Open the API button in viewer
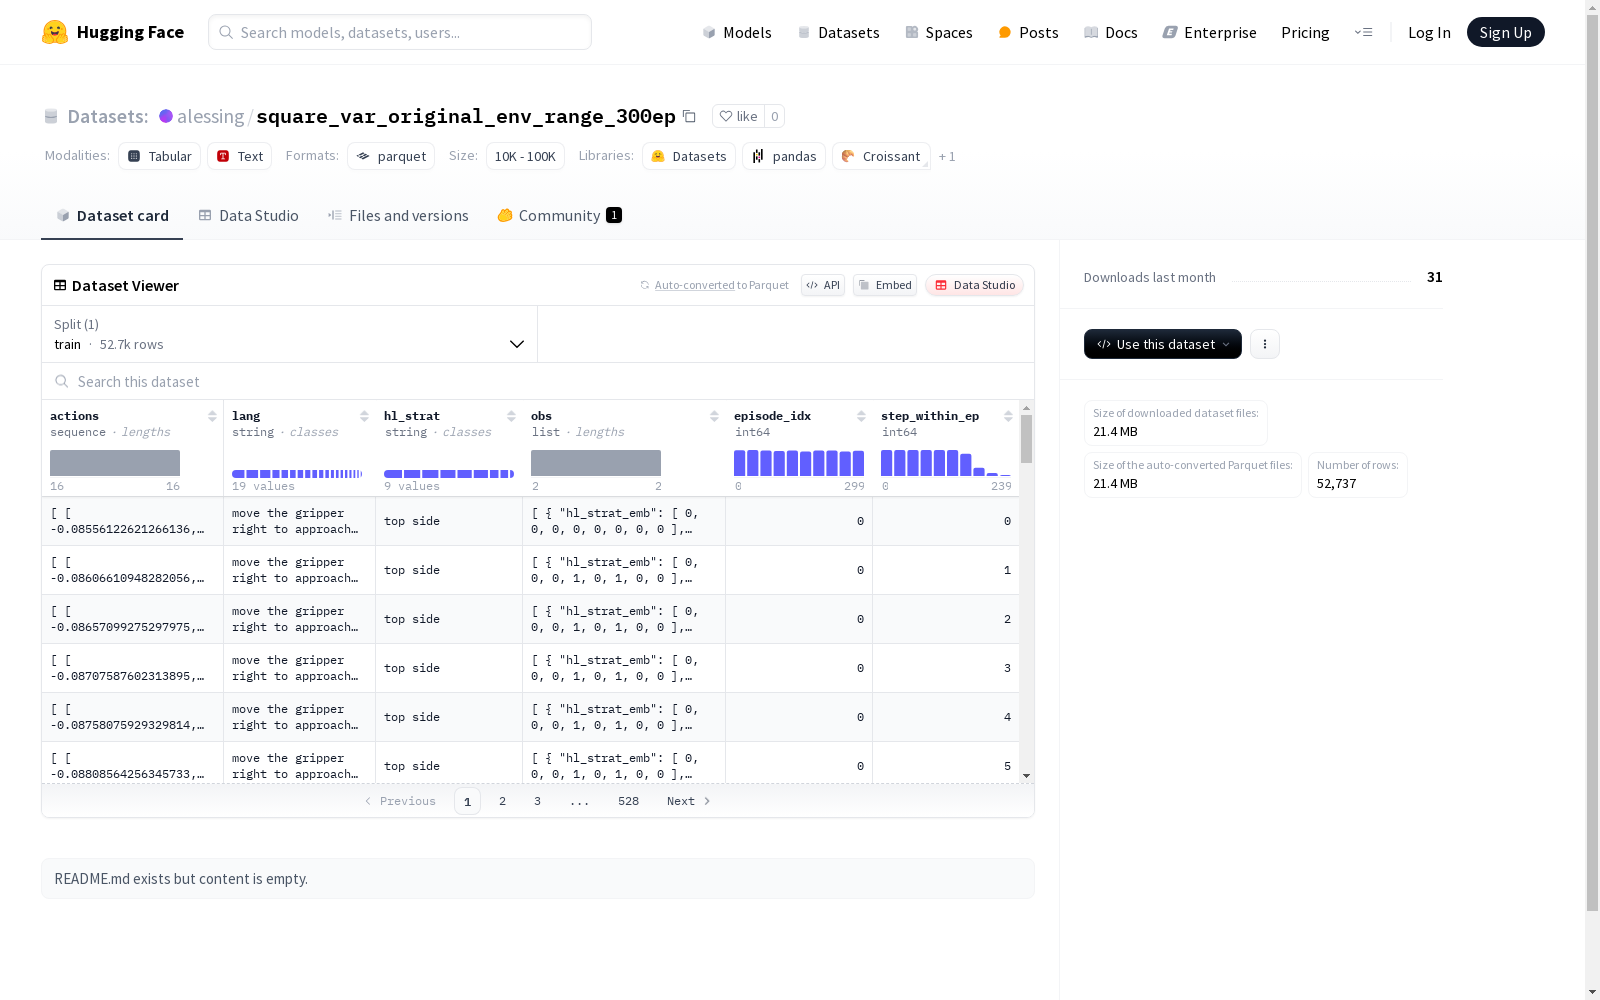Screen dimensions: 1600x1000 click(x=823, y=285)
